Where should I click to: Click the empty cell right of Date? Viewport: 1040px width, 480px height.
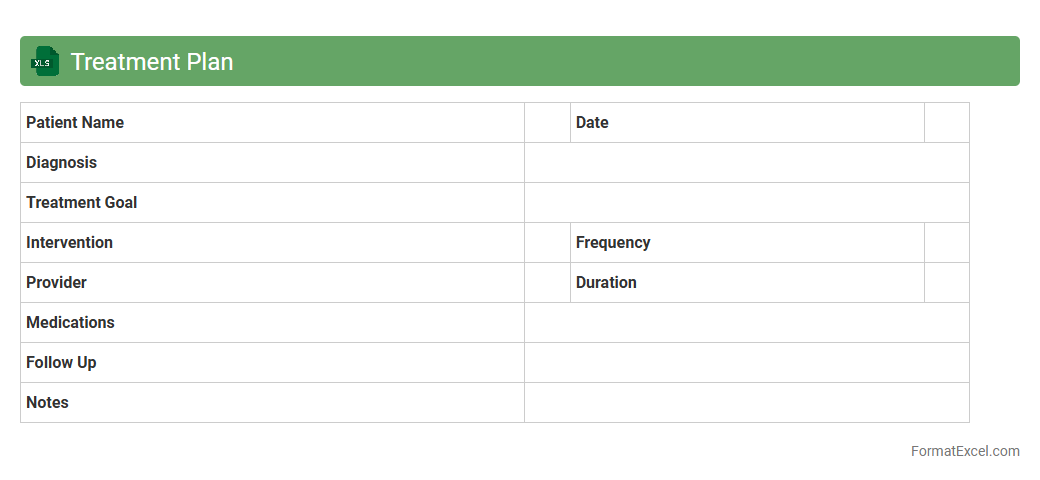tap(946, 123)
